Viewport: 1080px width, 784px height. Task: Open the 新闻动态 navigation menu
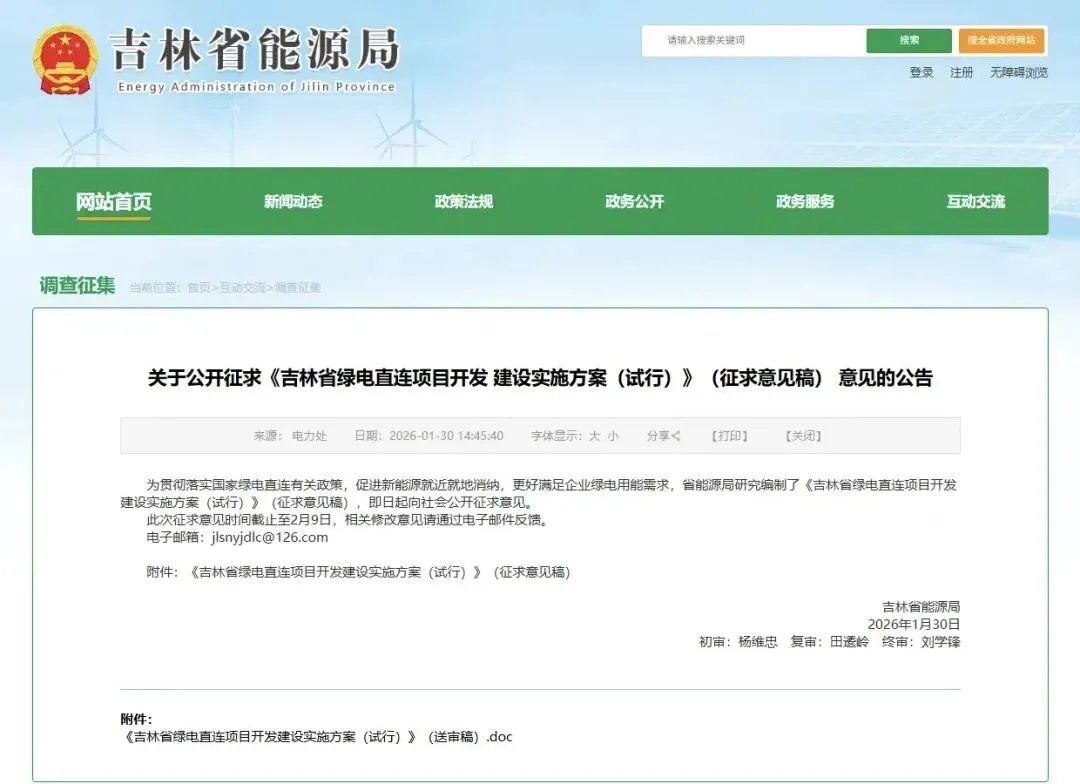(x=293, y=202)
